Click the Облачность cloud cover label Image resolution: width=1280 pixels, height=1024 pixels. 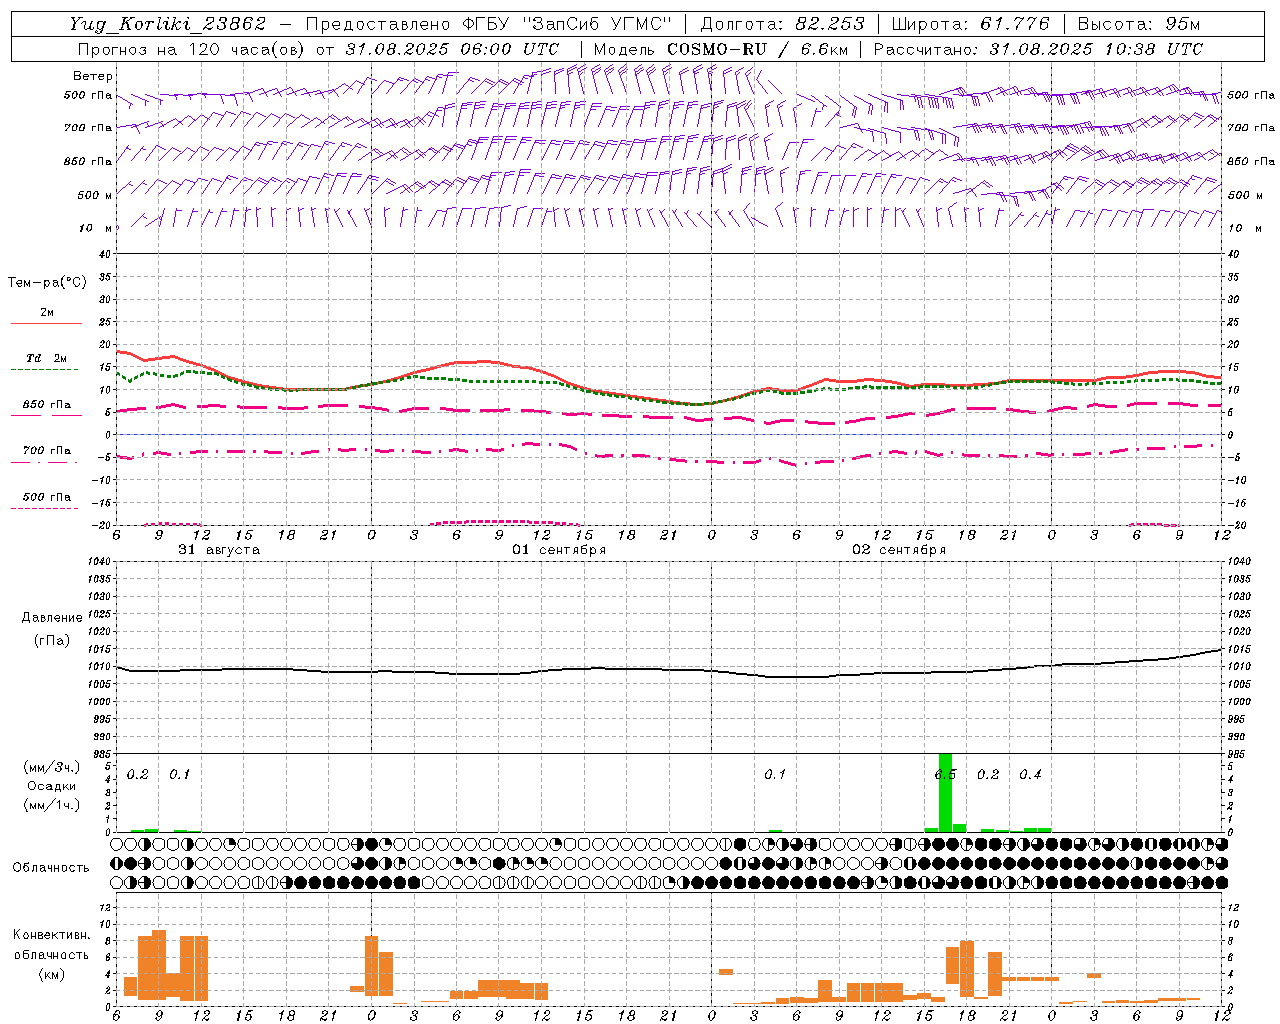pyautogui.click(x=51, y=867)
